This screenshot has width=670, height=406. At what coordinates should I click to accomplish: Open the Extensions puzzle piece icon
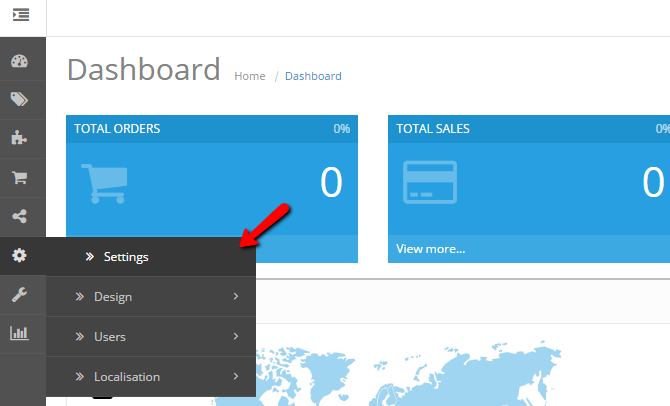tap(20, 138)
